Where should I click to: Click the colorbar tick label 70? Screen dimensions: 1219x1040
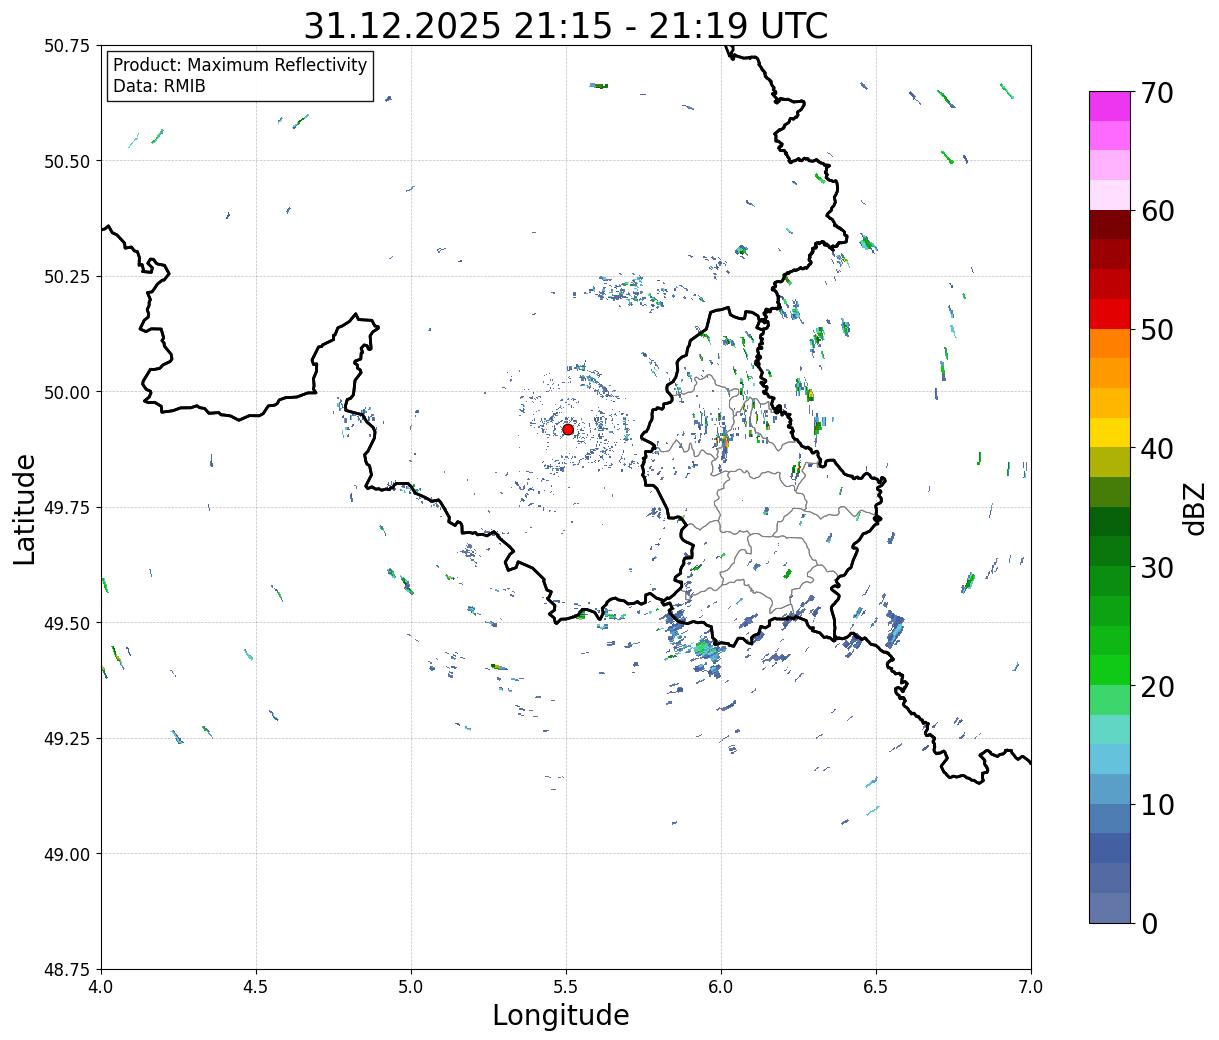[1156, 93]
